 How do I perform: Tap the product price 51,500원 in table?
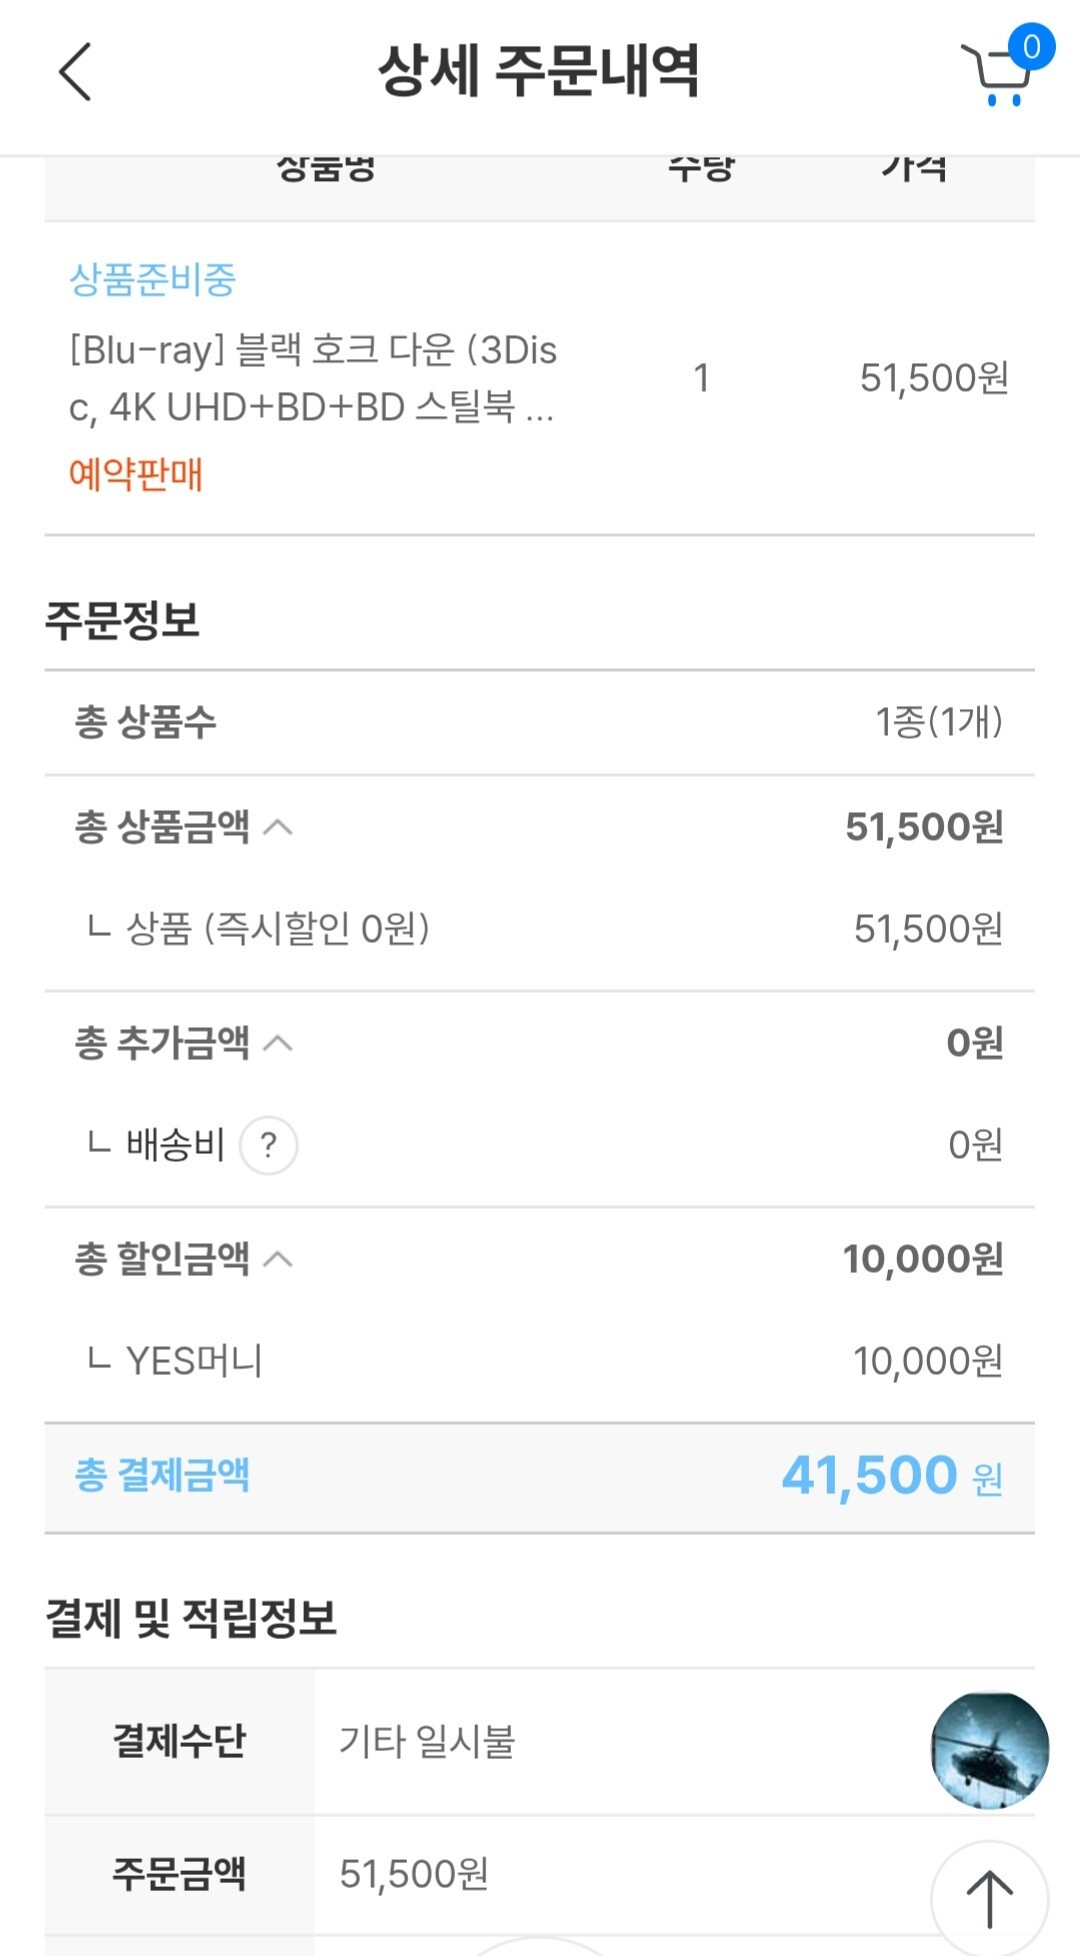click(934, 378)
